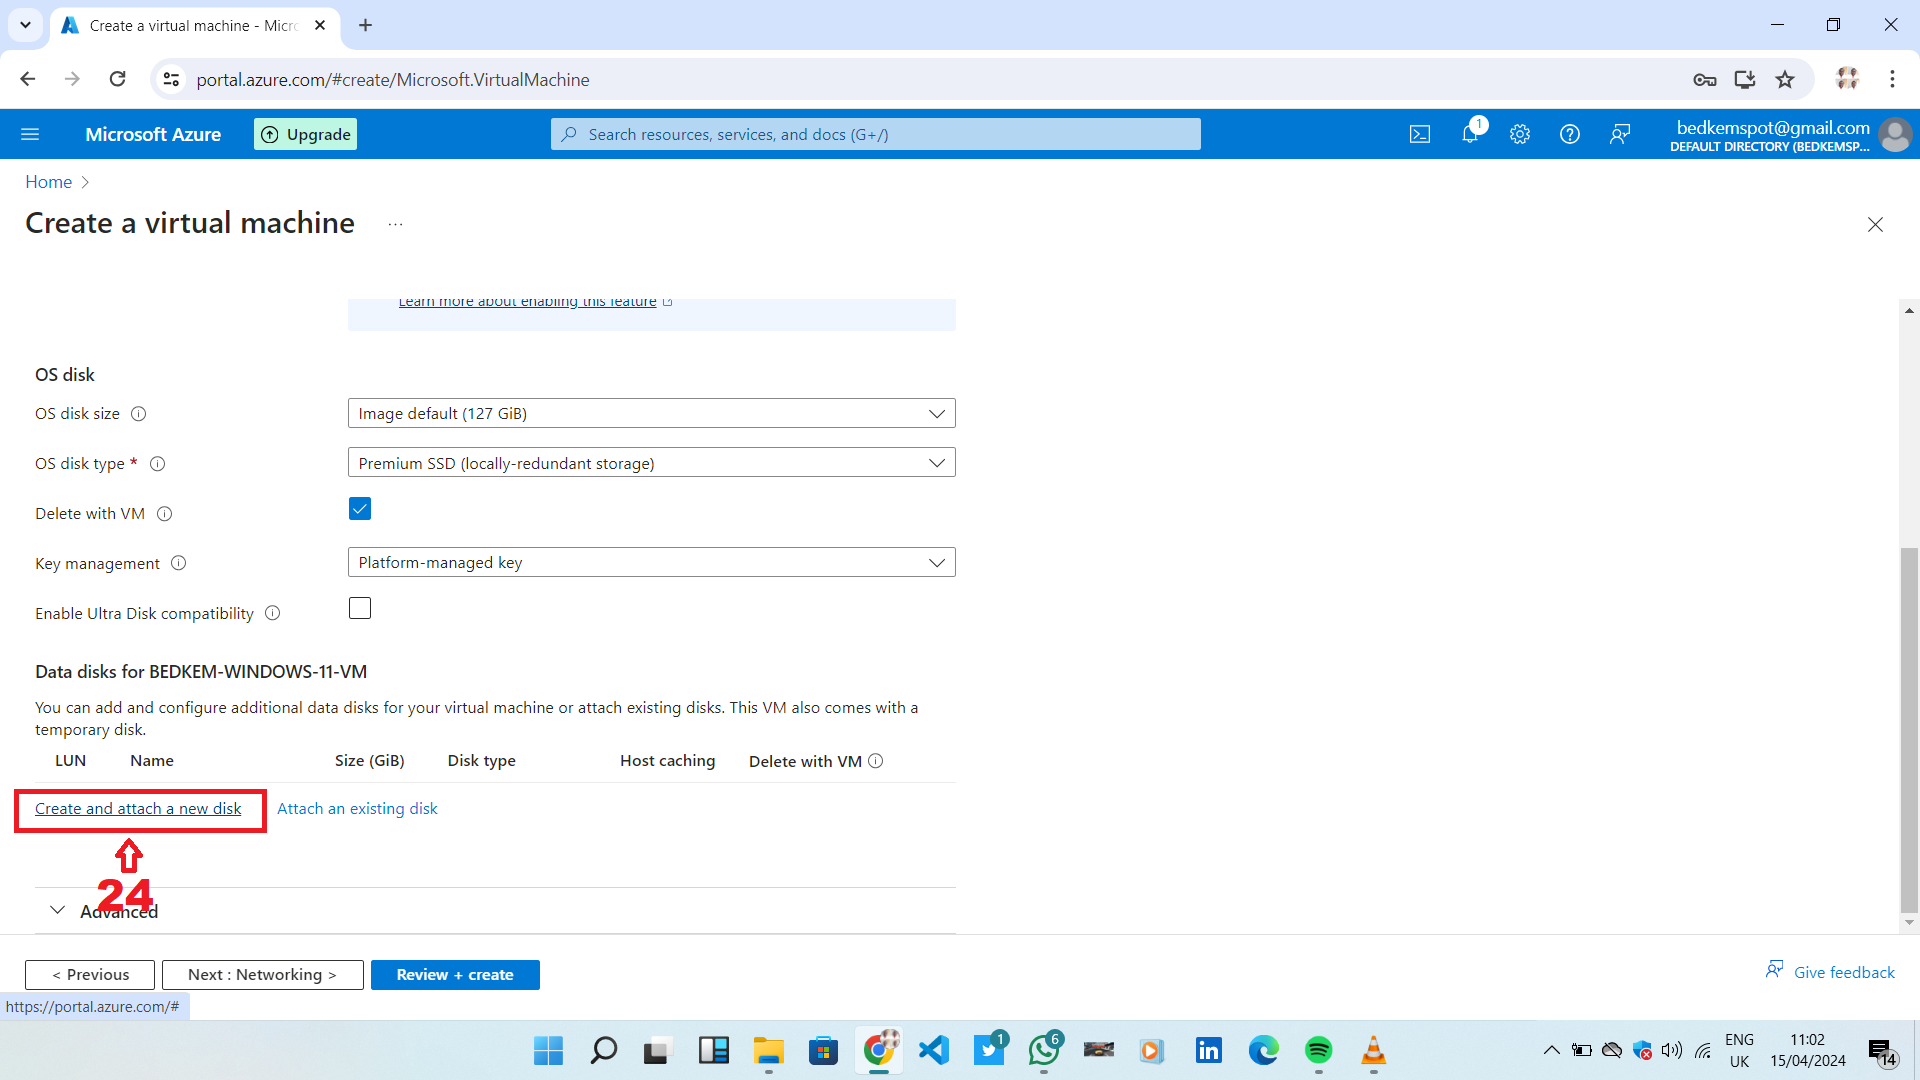Click the help question mark icon
The width and height of the screenshot is (1920, 1080).
(x=1570, y=134)
